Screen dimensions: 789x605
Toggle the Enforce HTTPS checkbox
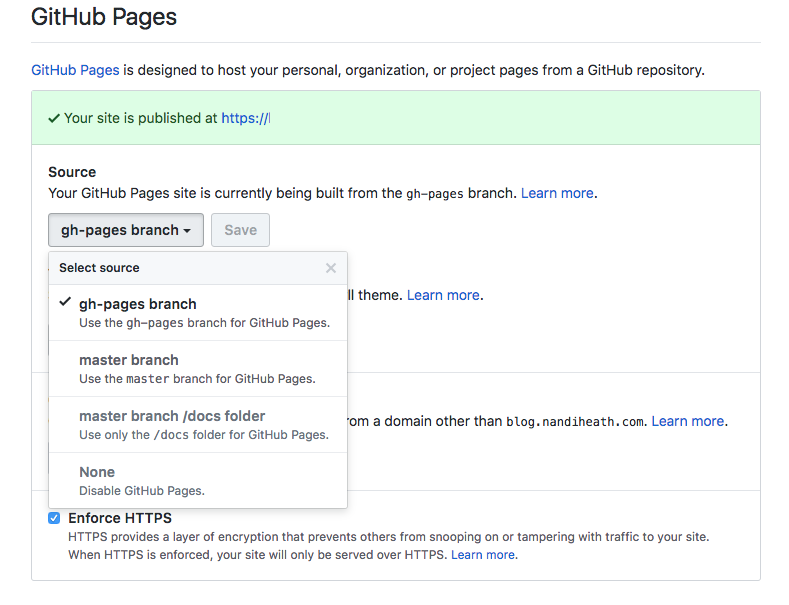pyautogui.click(x=54, y=518)
